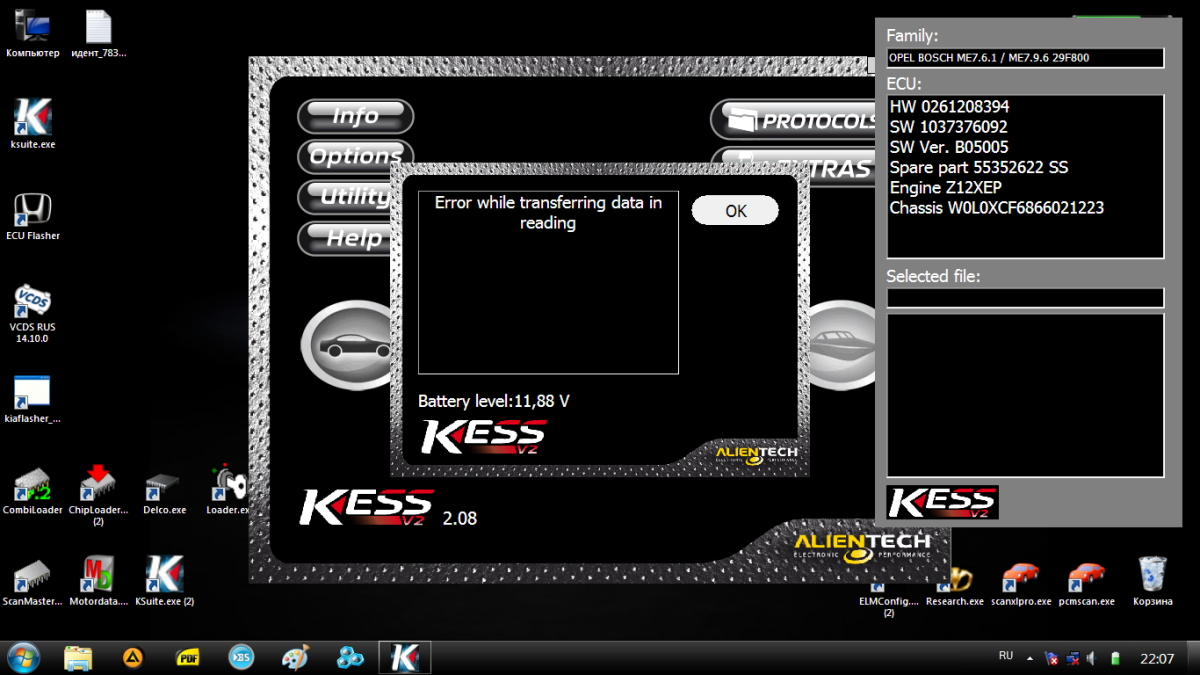The image size is (1200, 675).
Task: Click the Utility button in KESS
Action: pyautogui.click(x=346, y=197)
